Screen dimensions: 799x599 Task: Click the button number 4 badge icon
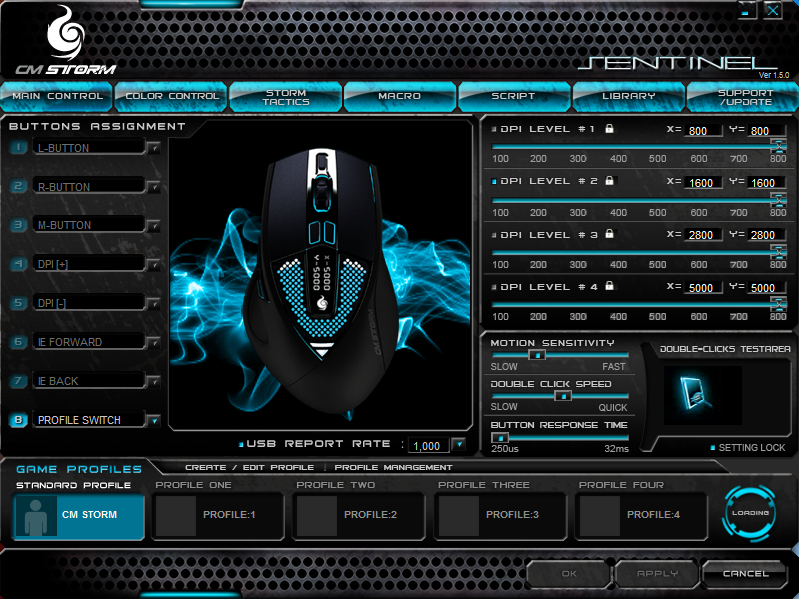[x=18, y=264]
